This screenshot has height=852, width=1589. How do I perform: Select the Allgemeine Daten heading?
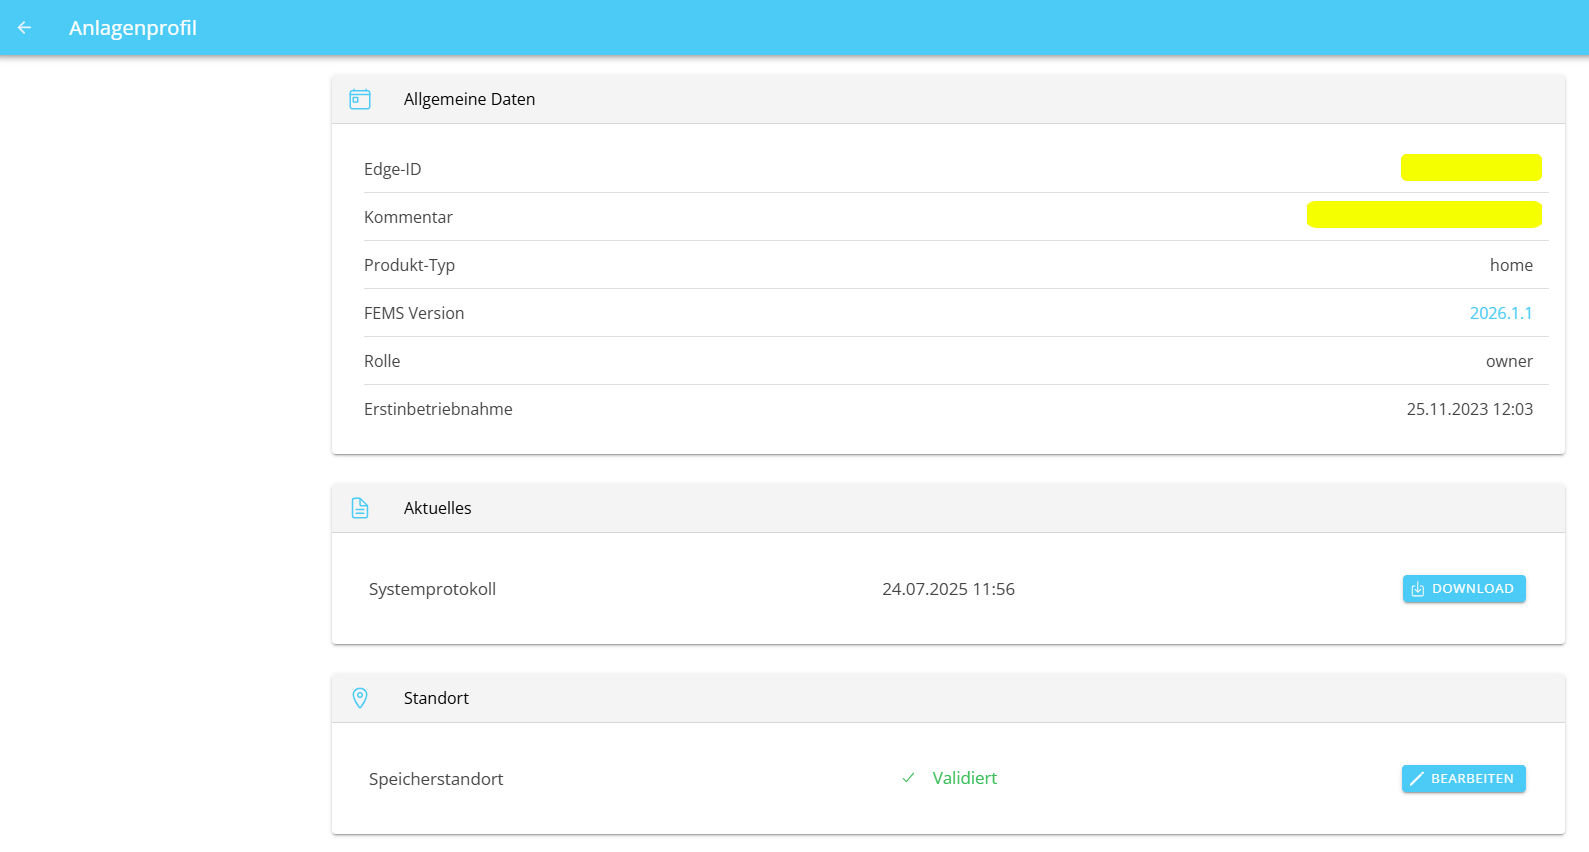coord(469,99)
